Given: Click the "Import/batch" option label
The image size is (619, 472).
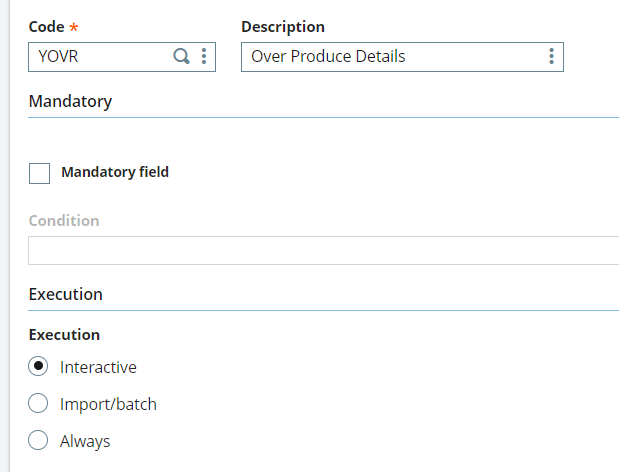Looking at the screenshot, I should [108, 404].
